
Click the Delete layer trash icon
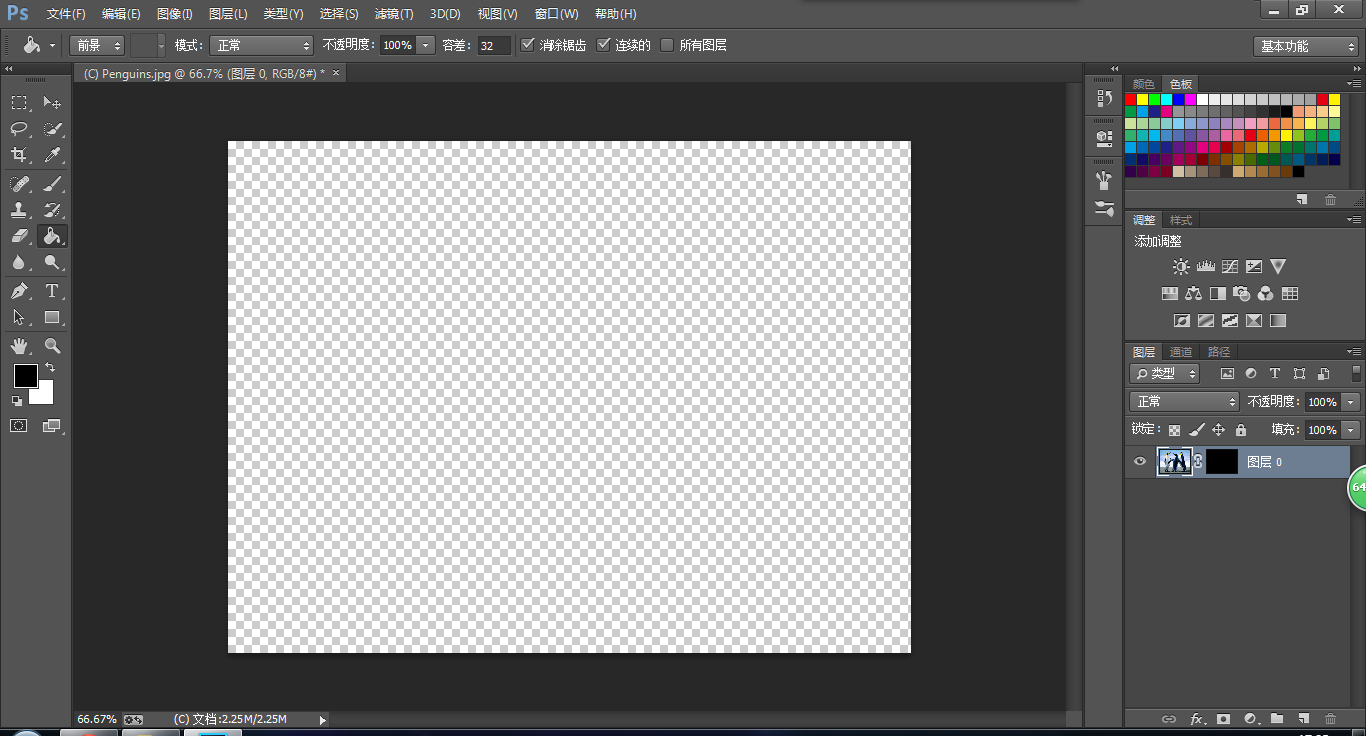tap(1330, 718)
